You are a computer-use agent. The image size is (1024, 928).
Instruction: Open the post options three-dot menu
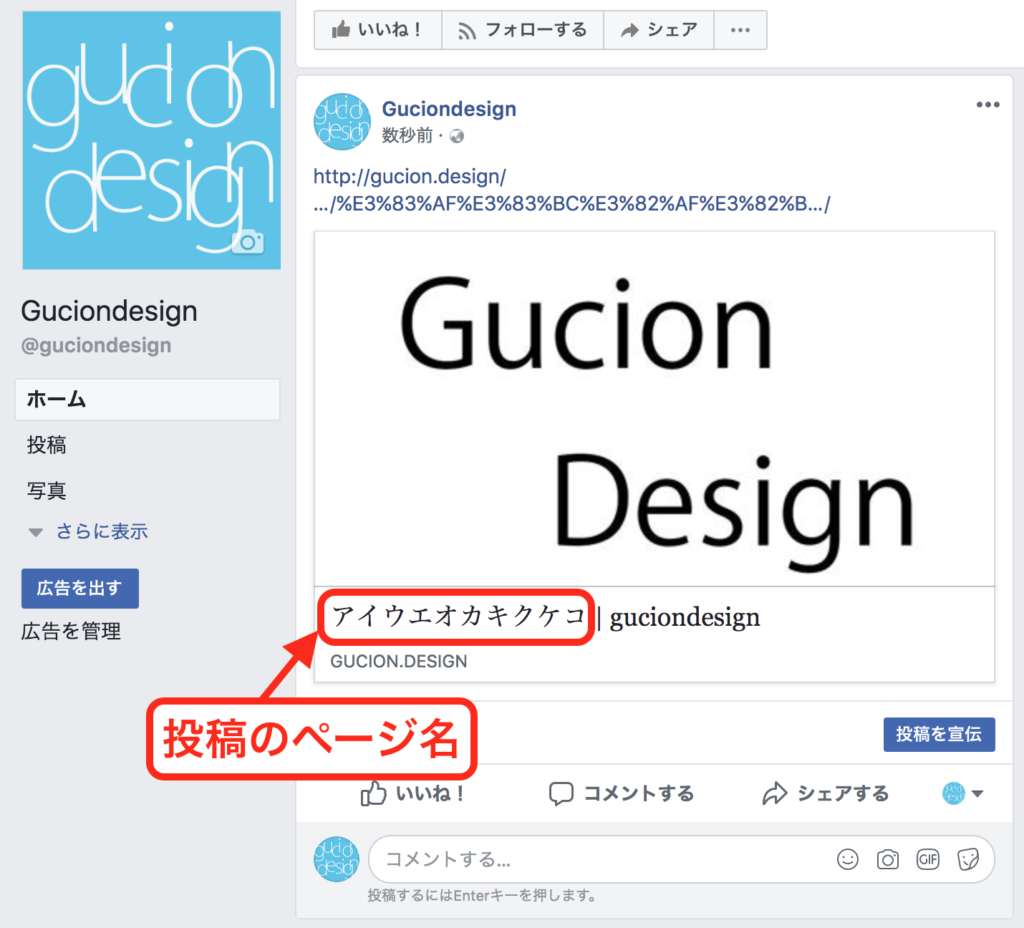[x=987, y=106]
